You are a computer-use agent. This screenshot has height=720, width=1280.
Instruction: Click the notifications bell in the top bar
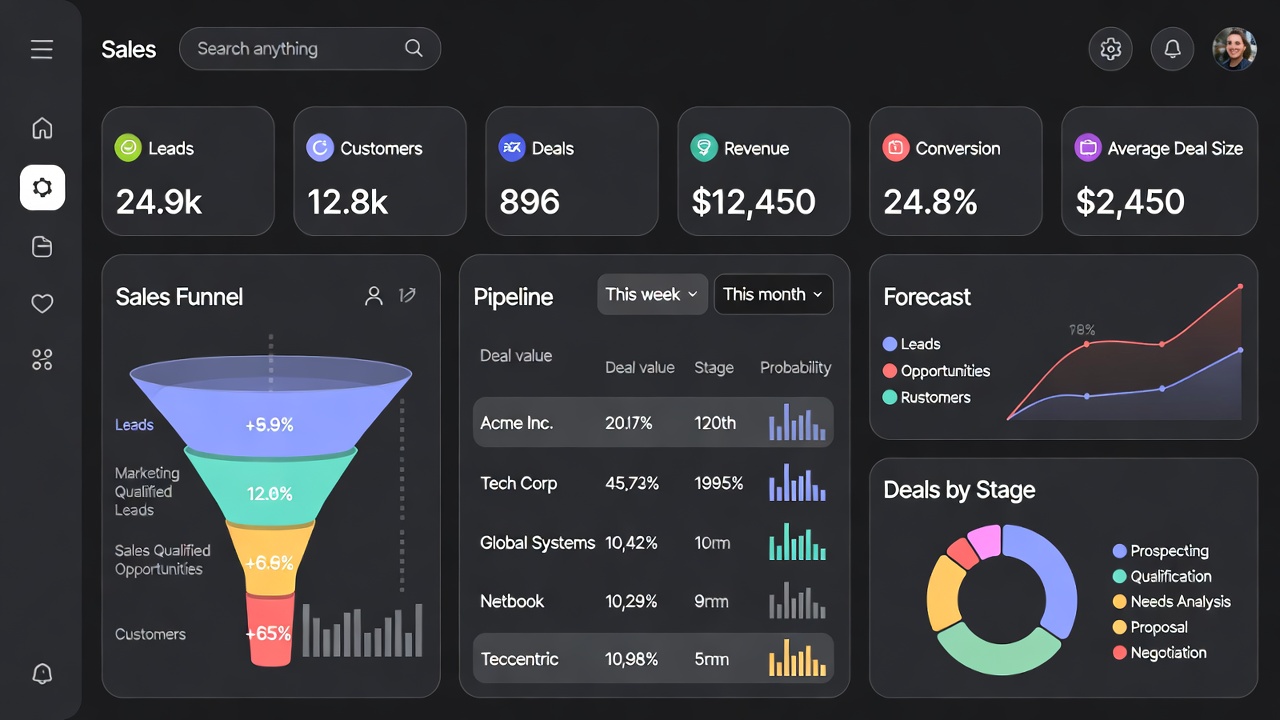click(x=1172, y=48)
